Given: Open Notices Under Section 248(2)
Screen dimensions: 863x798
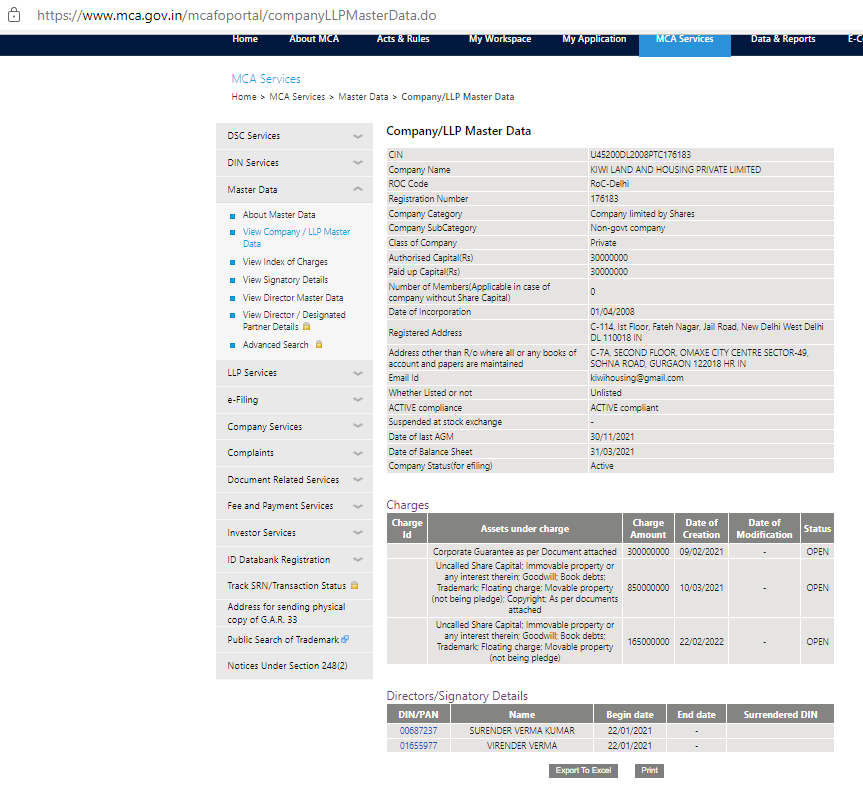Looking at the screenshot, I should point(287,665).
